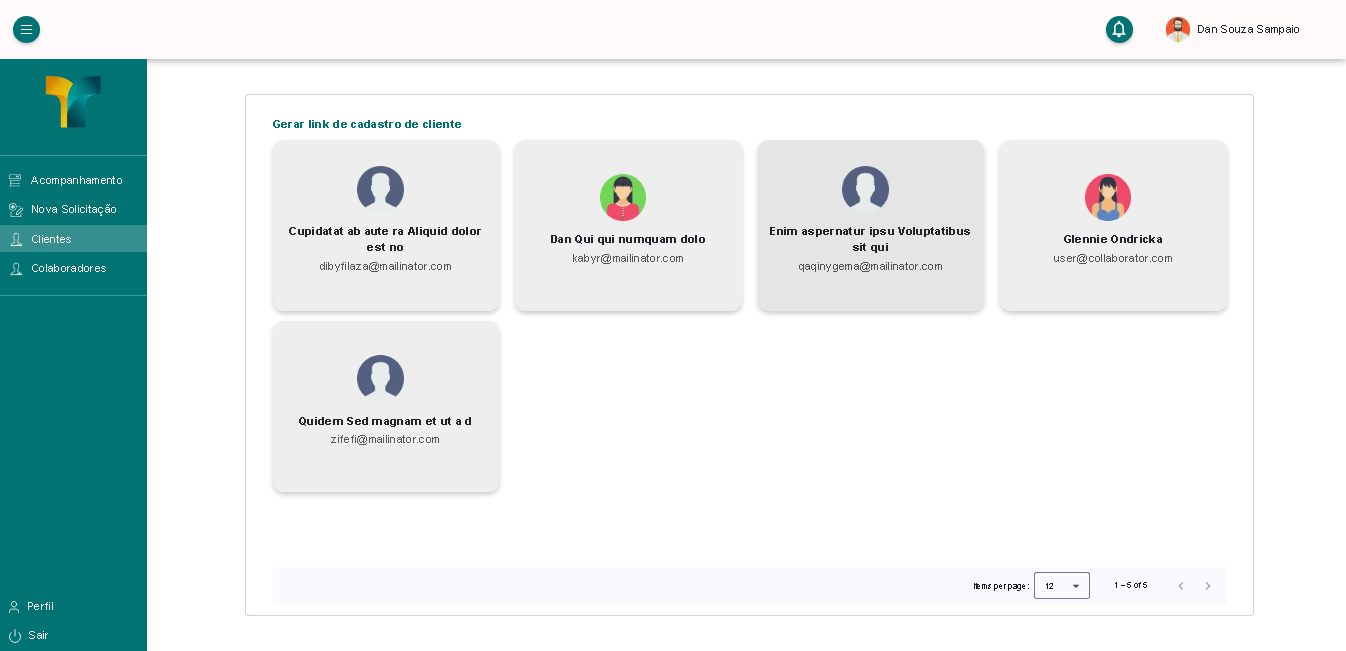Image resolution: width=1346 pixels, height=651 pixels.
Task: Click the Perfil user icon
Action: [14, 607]
